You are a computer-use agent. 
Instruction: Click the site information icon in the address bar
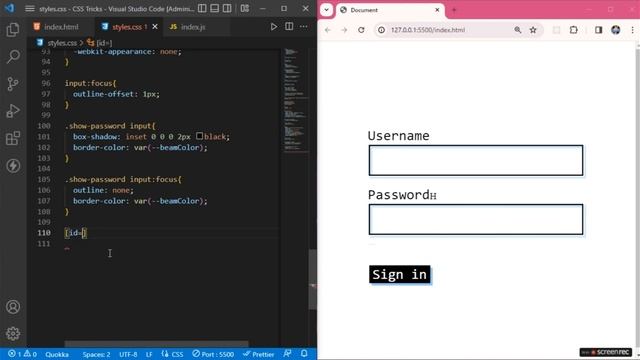(x=381, y=30)
